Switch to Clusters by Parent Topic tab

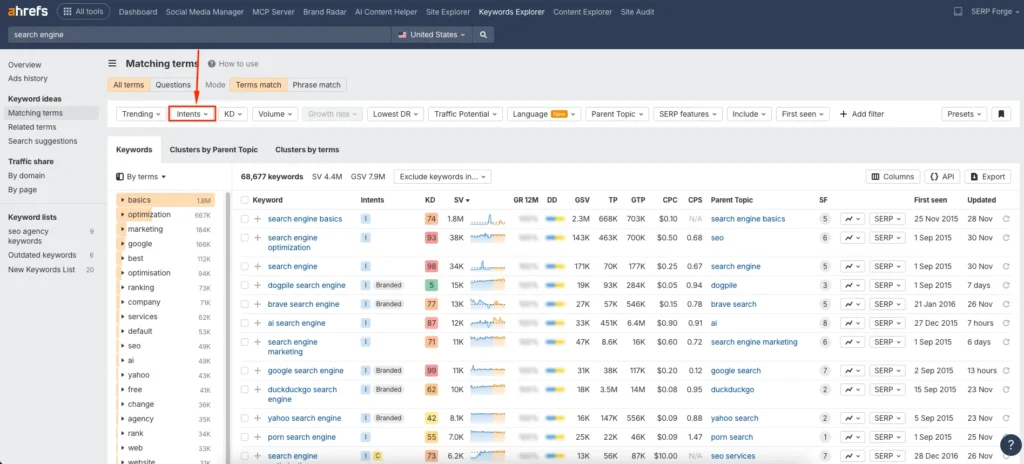click(214, 150)
